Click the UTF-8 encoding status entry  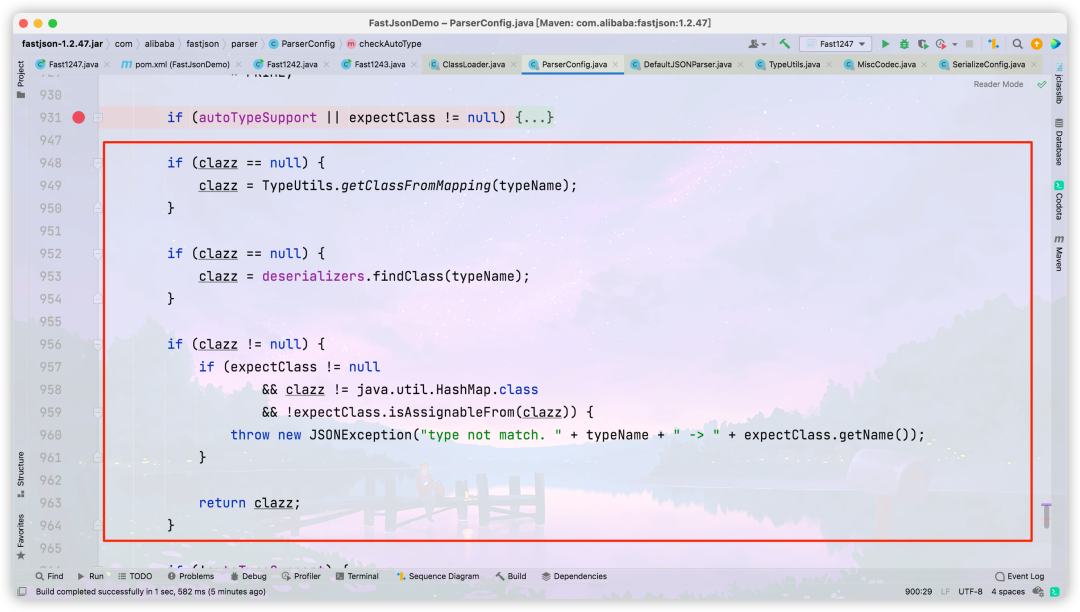point(970,591)
